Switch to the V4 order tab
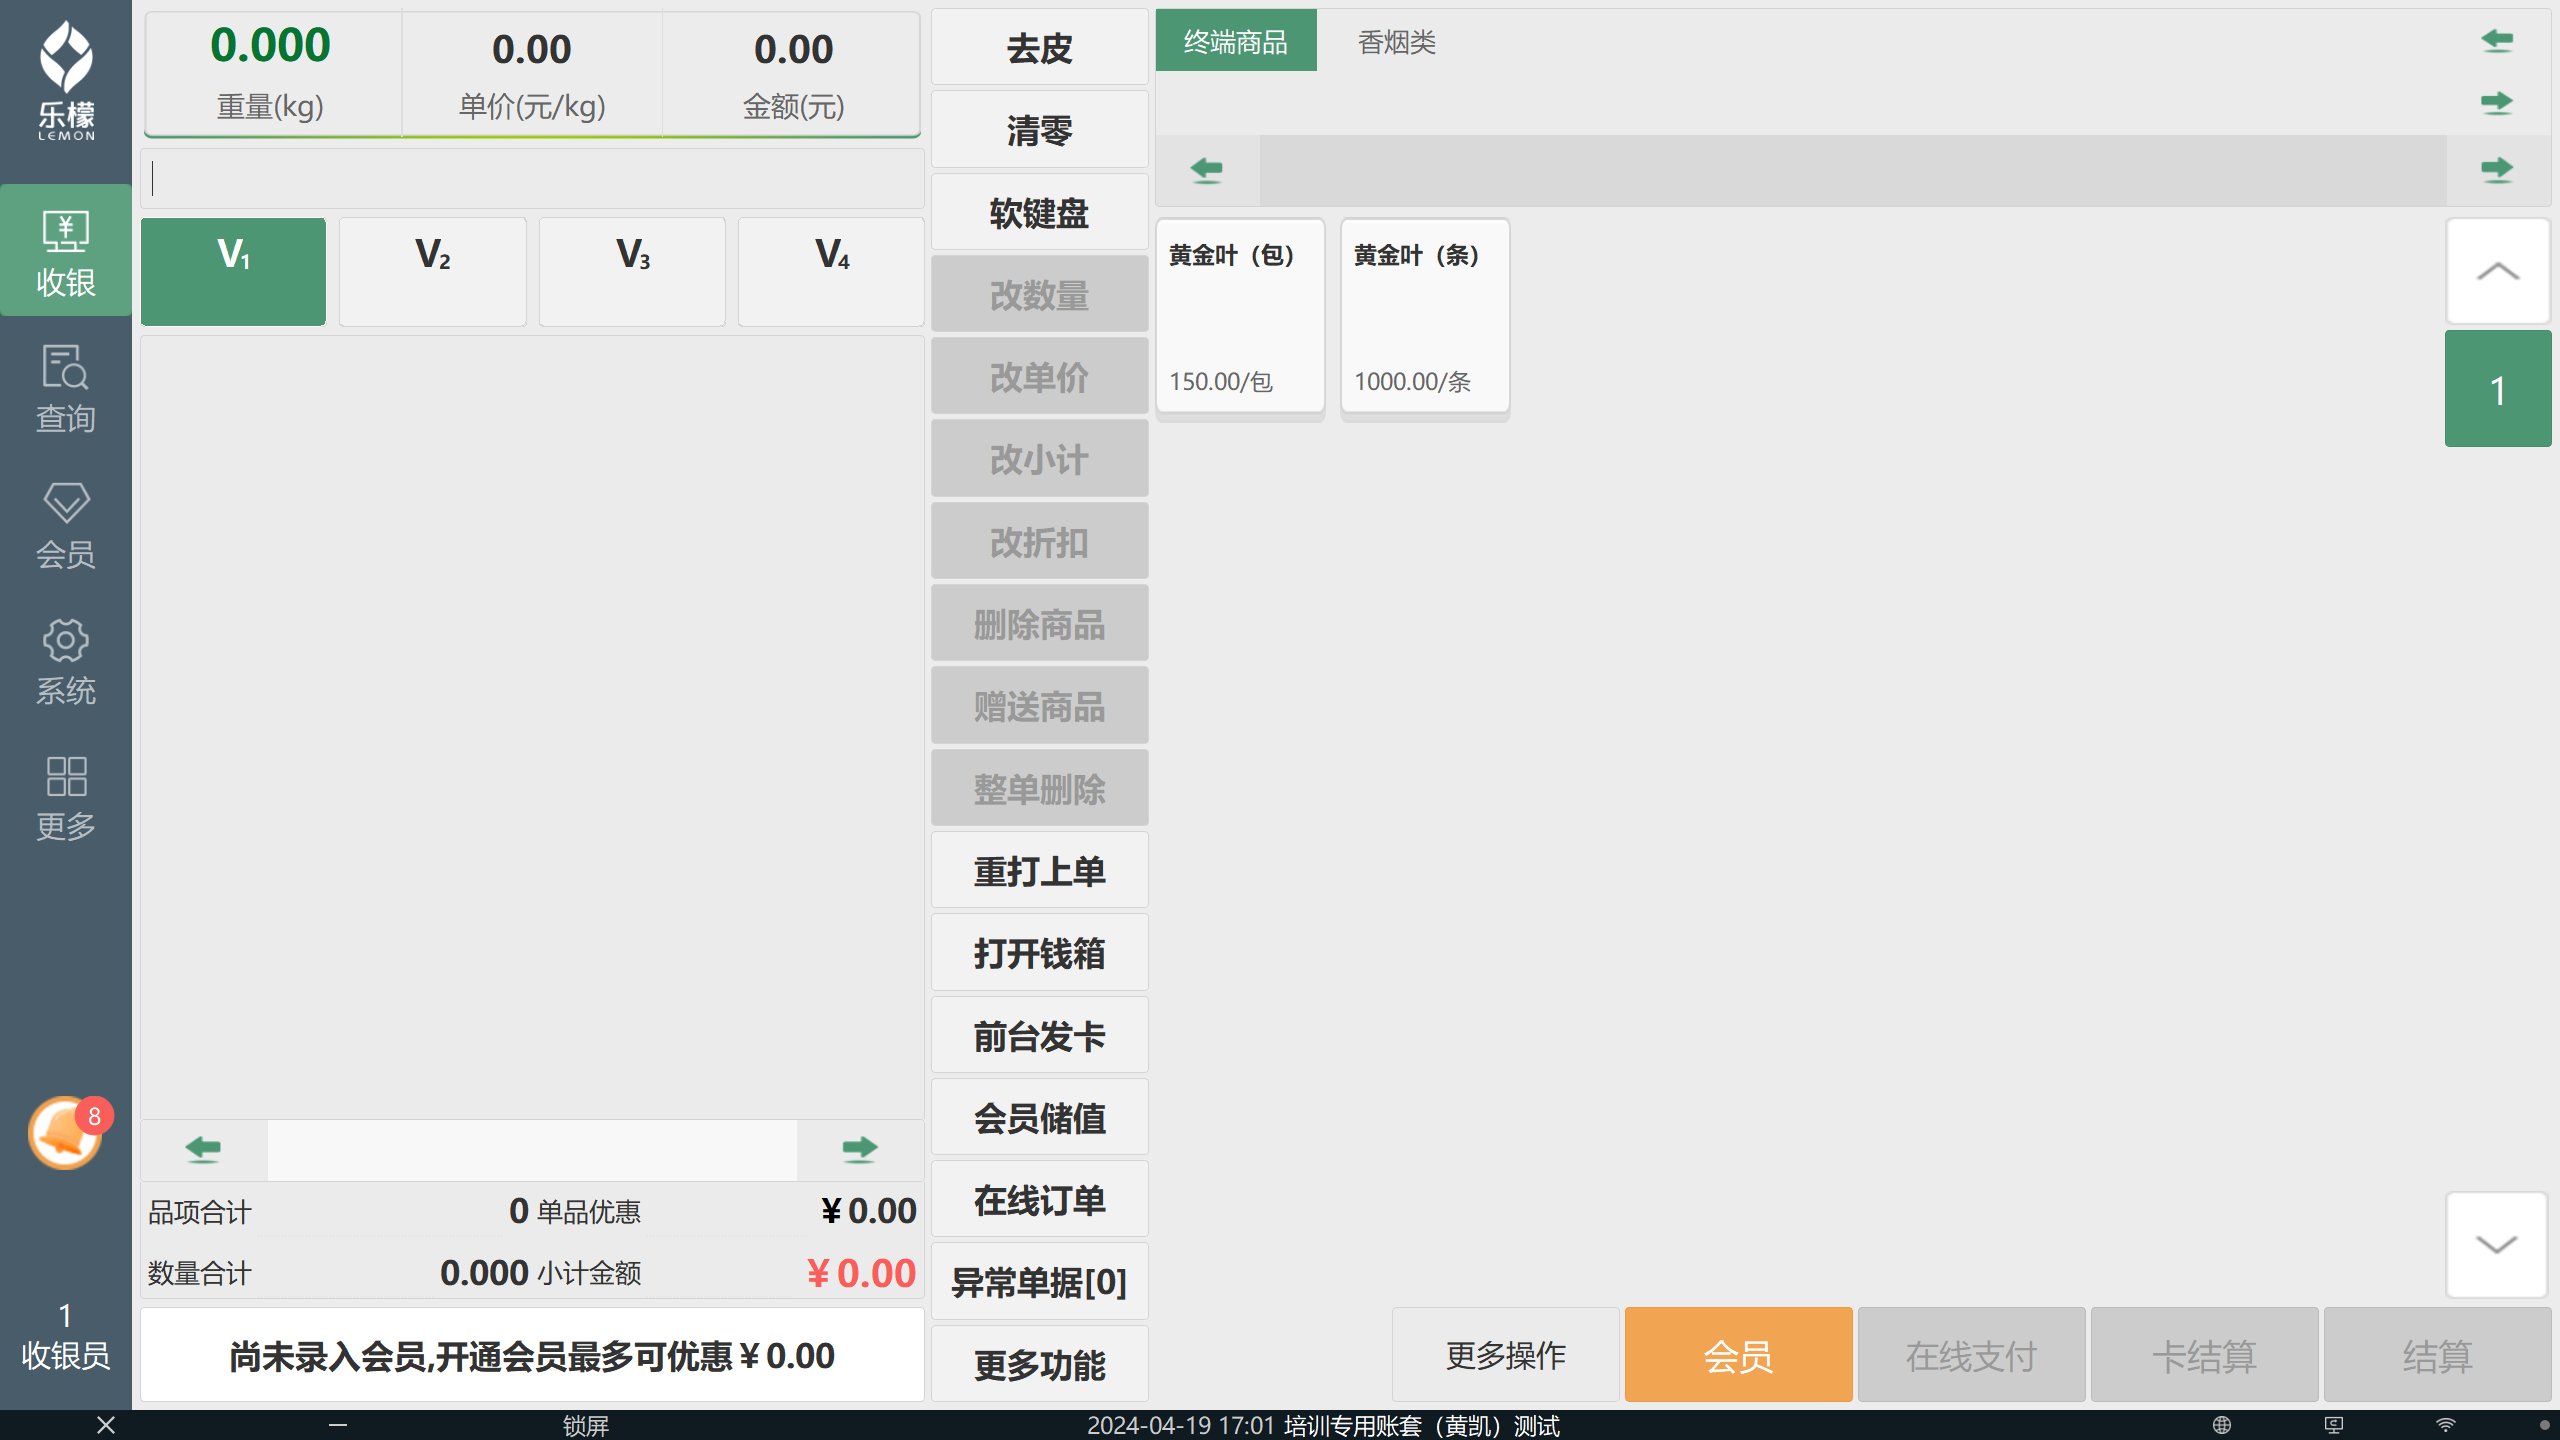Screen dimensions: 2560x1440 point(831,271)
